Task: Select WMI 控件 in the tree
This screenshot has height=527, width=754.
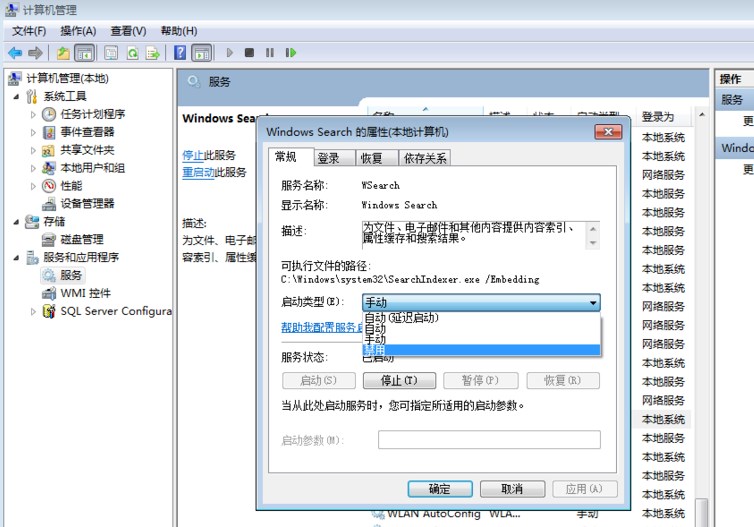Action: [86, 293]
